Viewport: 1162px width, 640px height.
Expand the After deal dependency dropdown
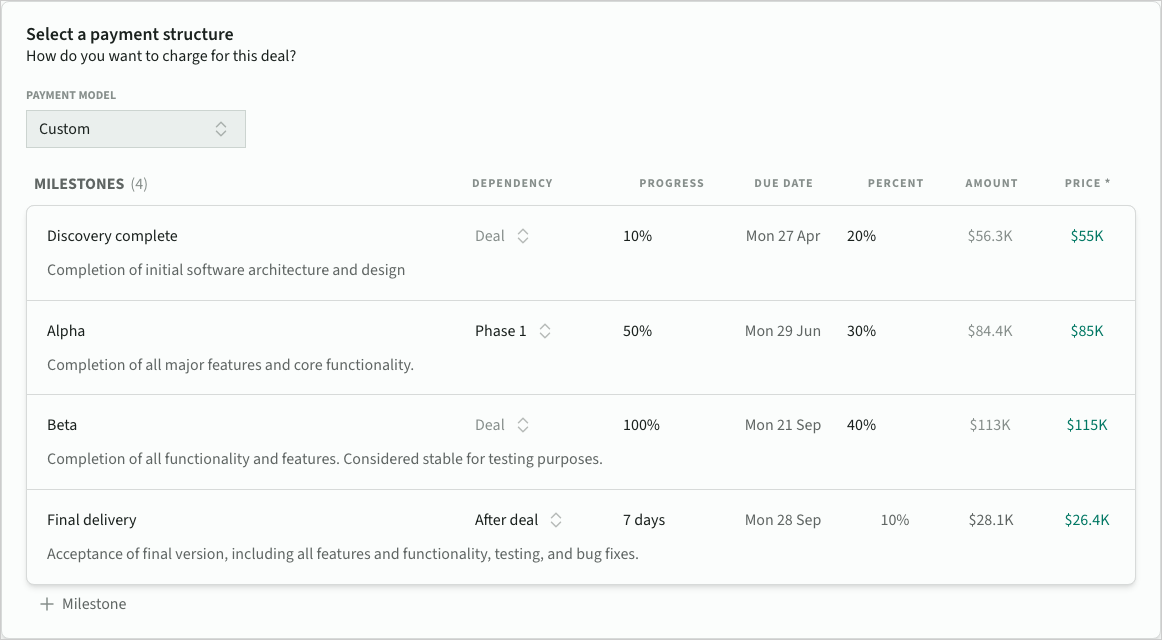(518, 520)
